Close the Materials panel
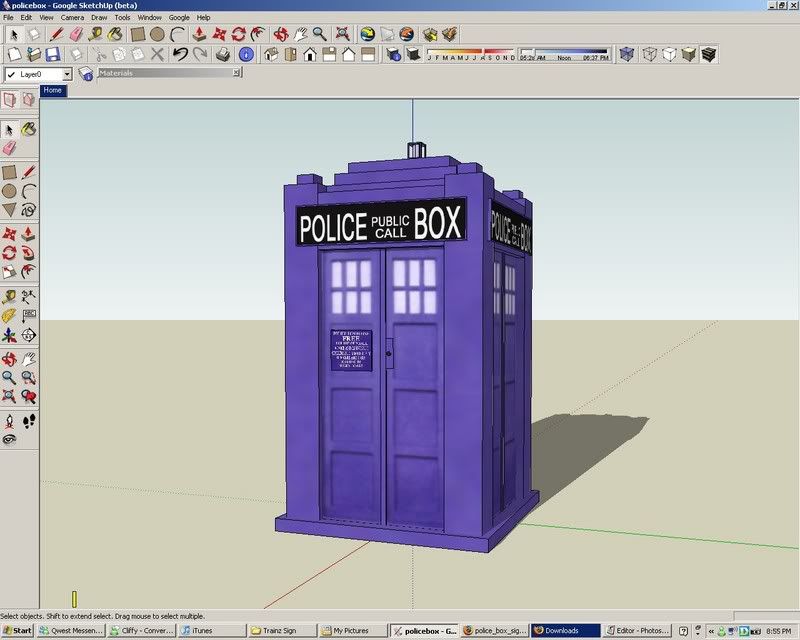Screen dimensions: 800x640 pyautogui.click(x=236, y=73)
